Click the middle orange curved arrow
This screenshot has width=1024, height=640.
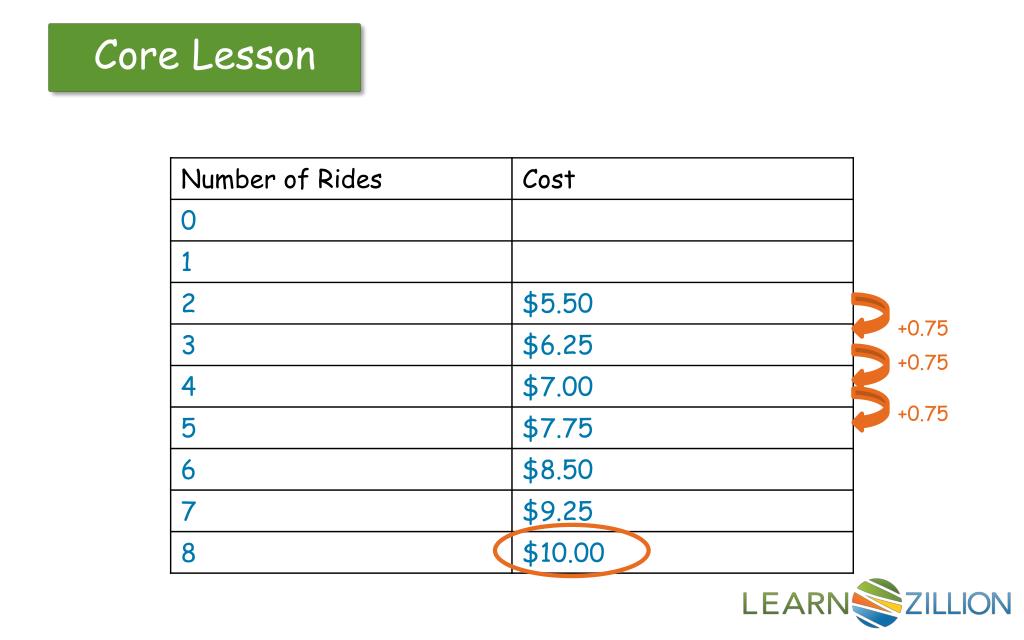pyautogui.click(x=871, y=364)
